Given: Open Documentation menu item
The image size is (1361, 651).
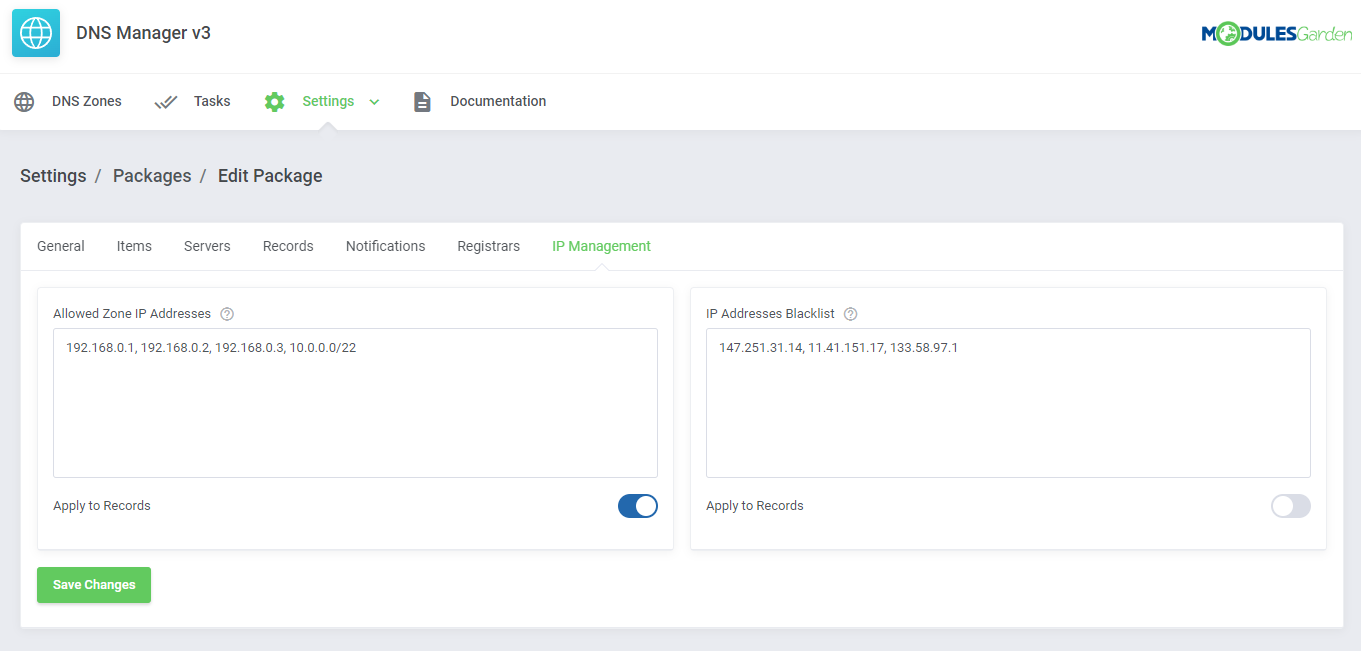Looking at the screenshot, I should point(498,102).
